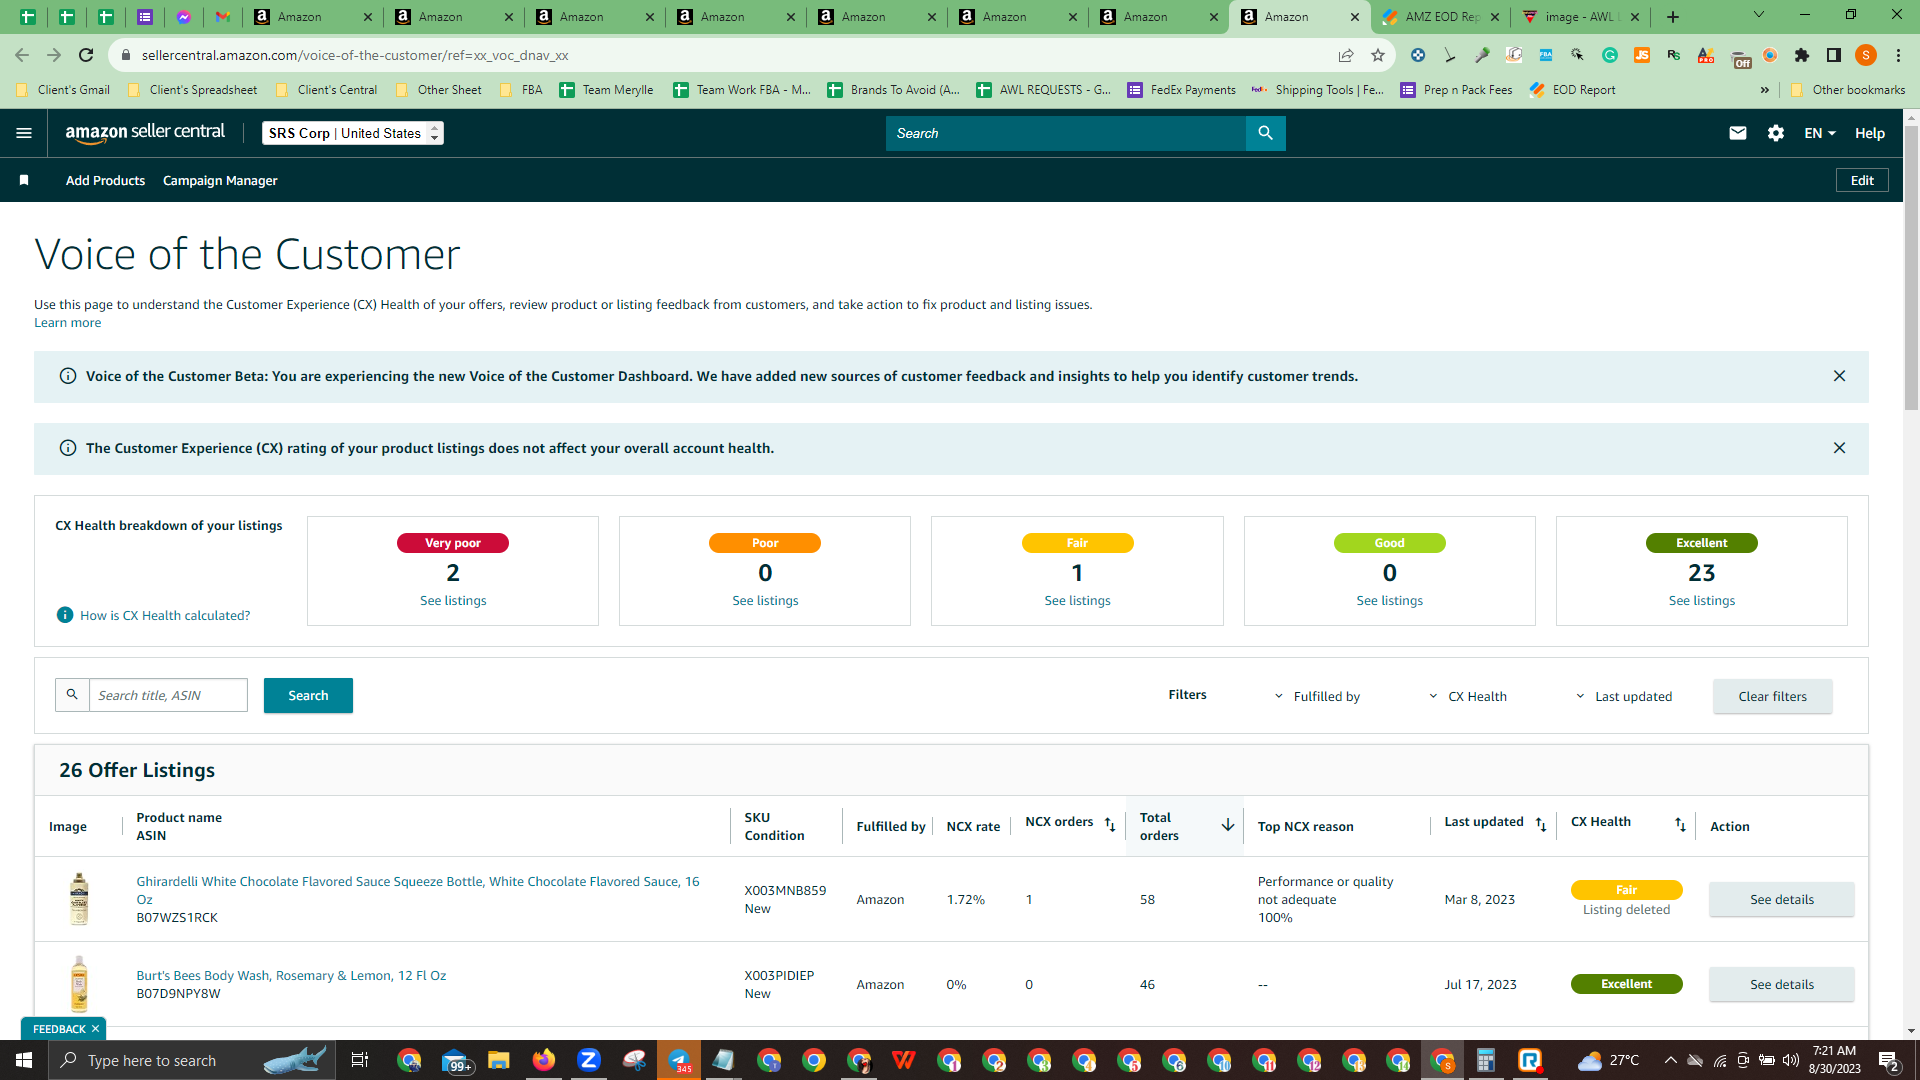Open Burt's Bees Body Wash product link
The width and height of the screenshot is (1920, 1080).
click(x=291, y=975)
